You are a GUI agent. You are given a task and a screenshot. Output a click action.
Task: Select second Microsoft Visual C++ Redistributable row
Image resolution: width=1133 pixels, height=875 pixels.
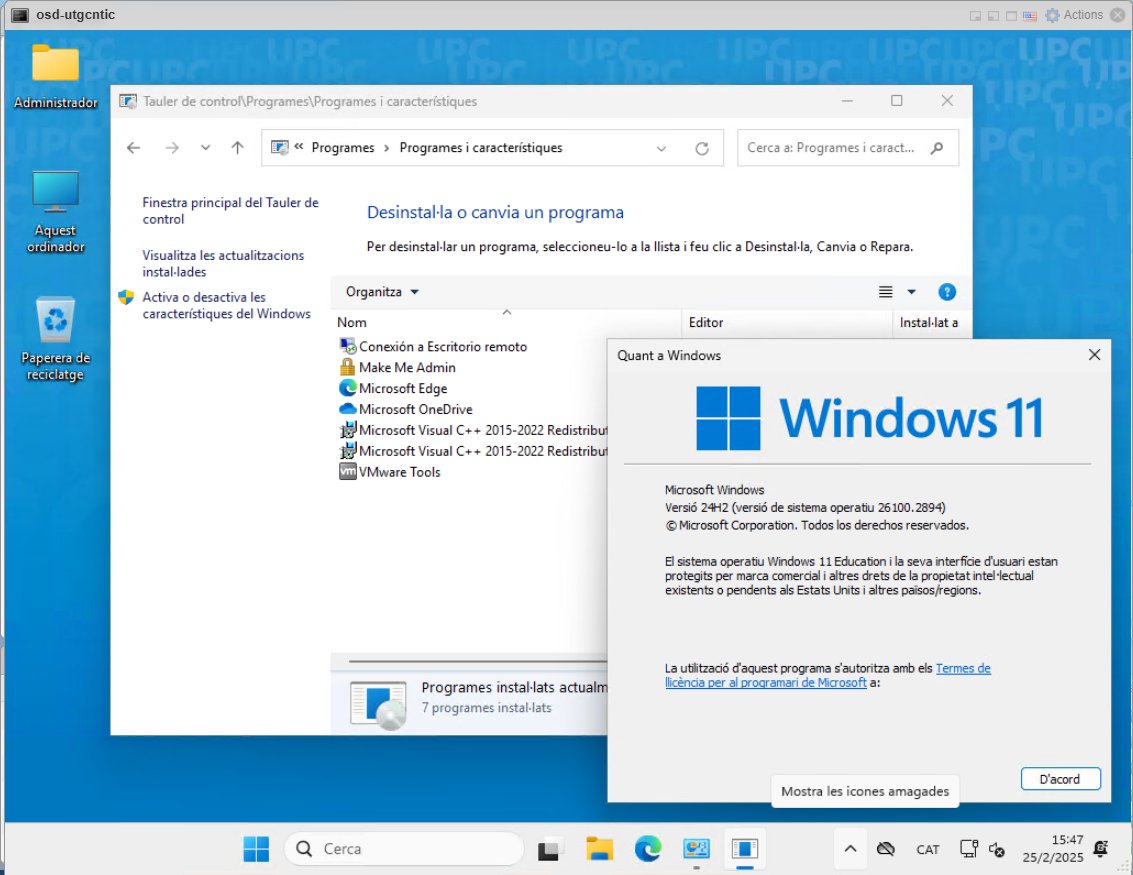click(x=473, y=452)
